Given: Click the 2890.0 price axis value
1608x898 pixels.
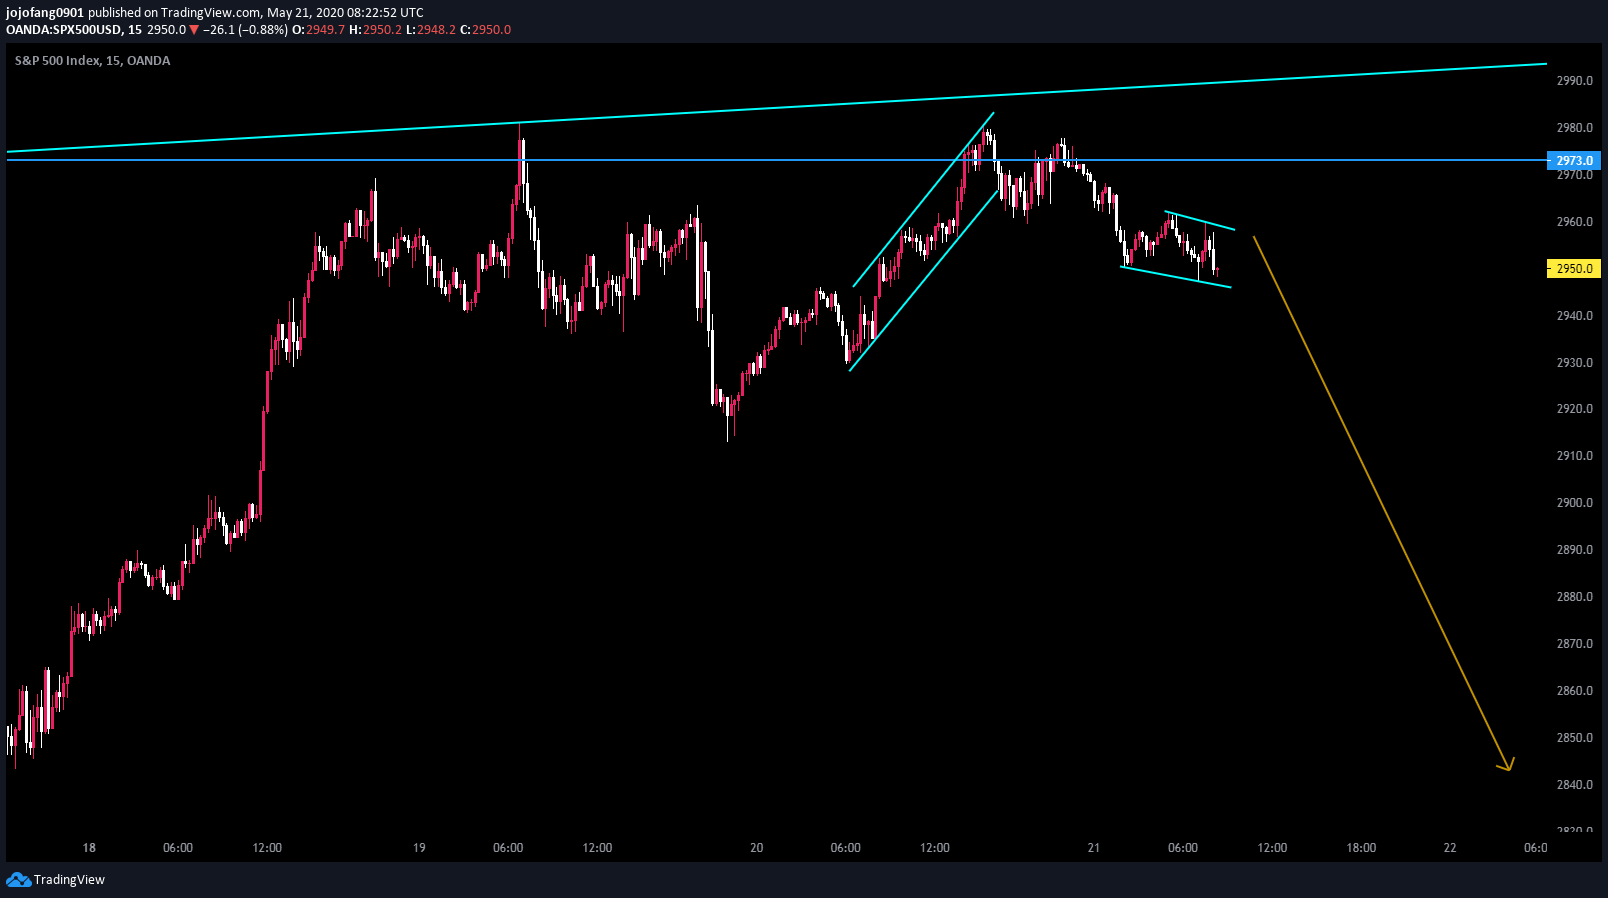Looking at the screenshot, I should click(1575, 550).
